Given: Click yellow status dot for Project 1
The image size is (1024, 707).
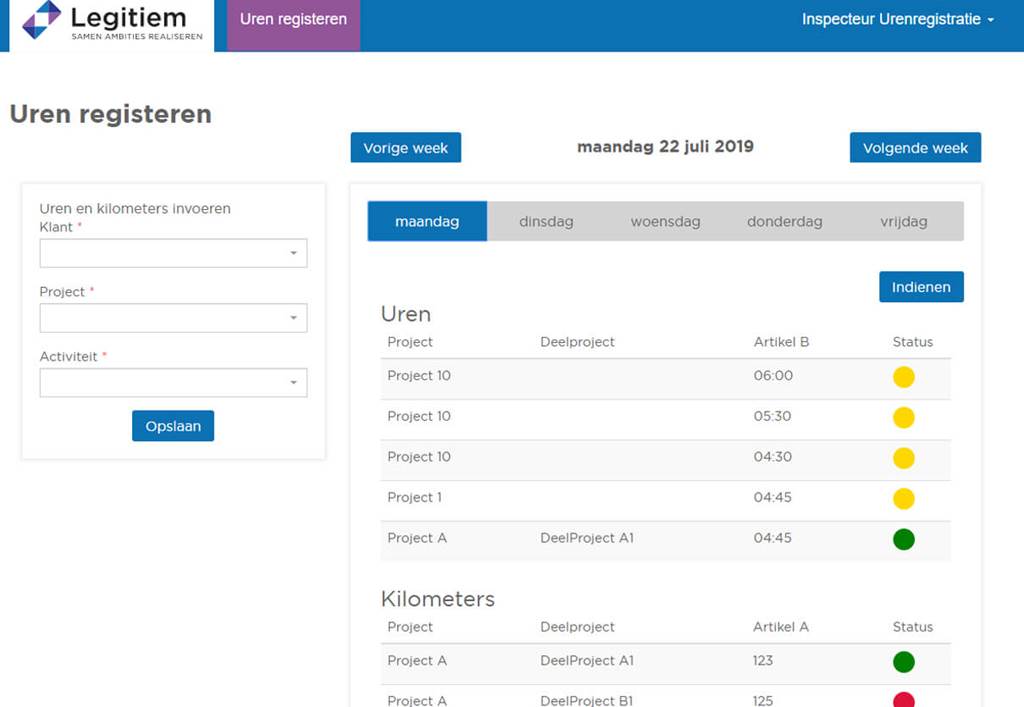Looking at the screenshot, I should click(x=903, y=498).
